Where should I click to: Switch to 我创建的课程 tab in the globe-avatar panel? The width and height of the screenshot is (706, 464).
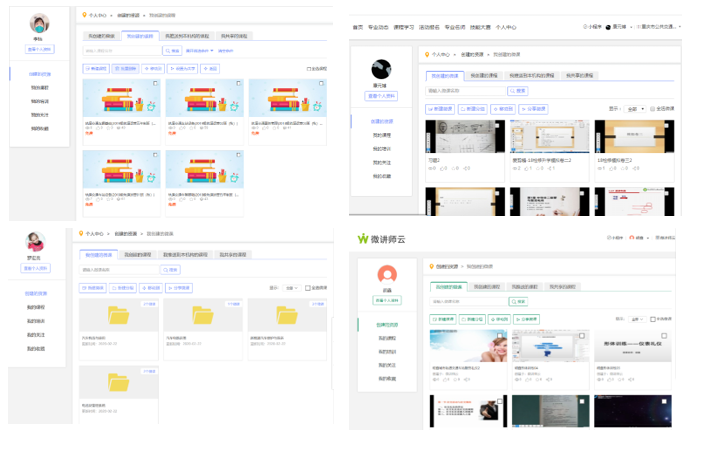484,76
